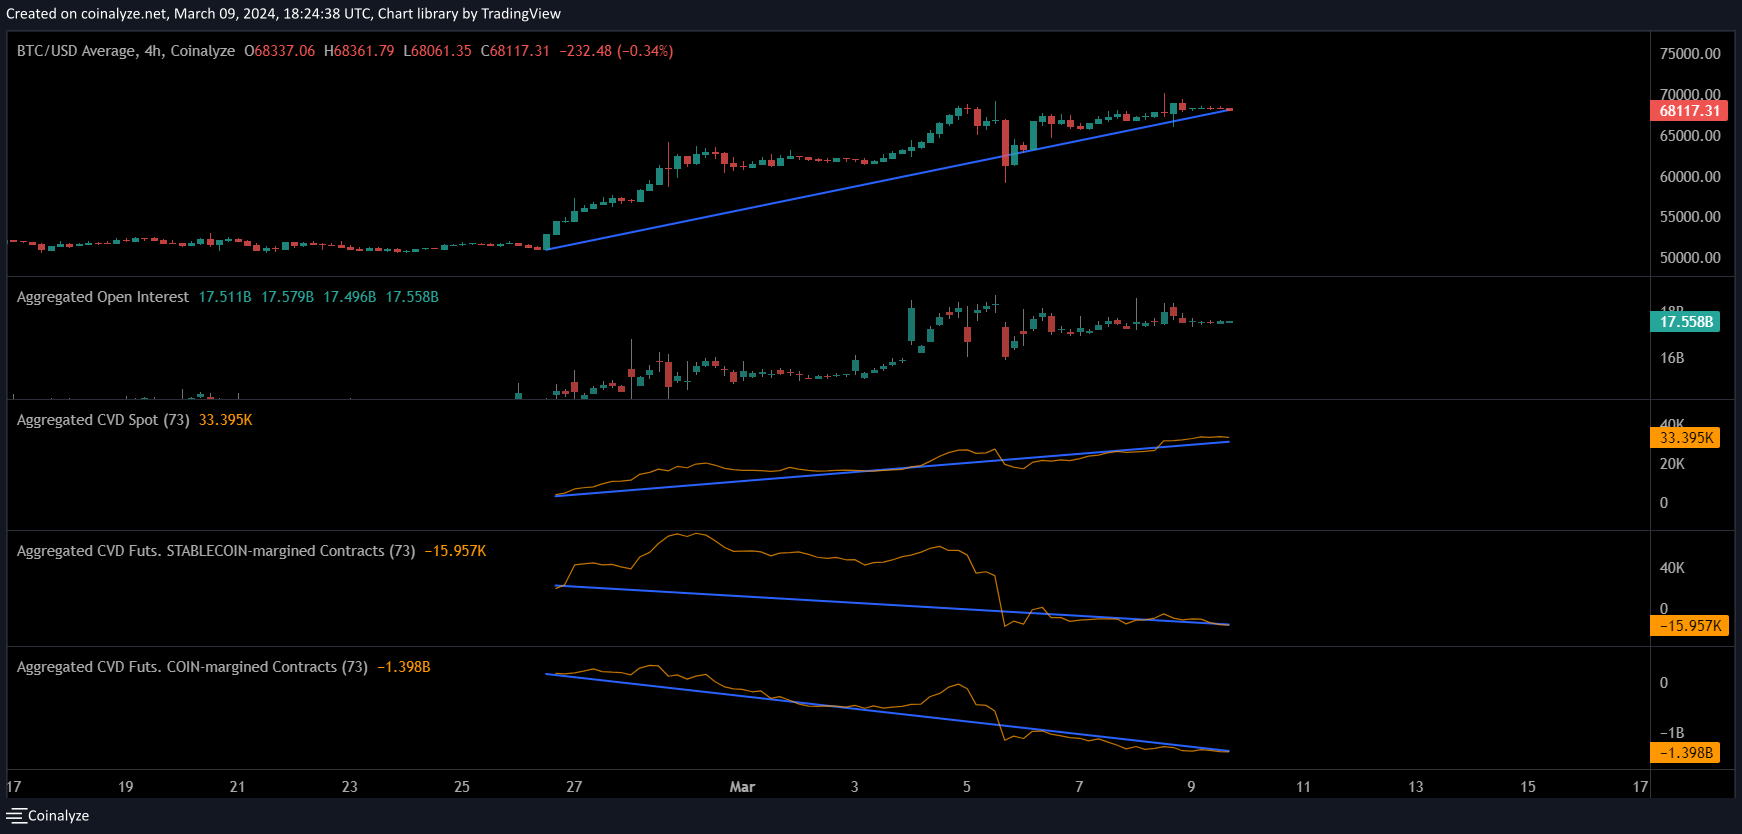Screen dimensions: 1742x834
Task: Click the orange 33.395K CVD Spot tag
Action: pyautogui.click(x=1686, y=438)
